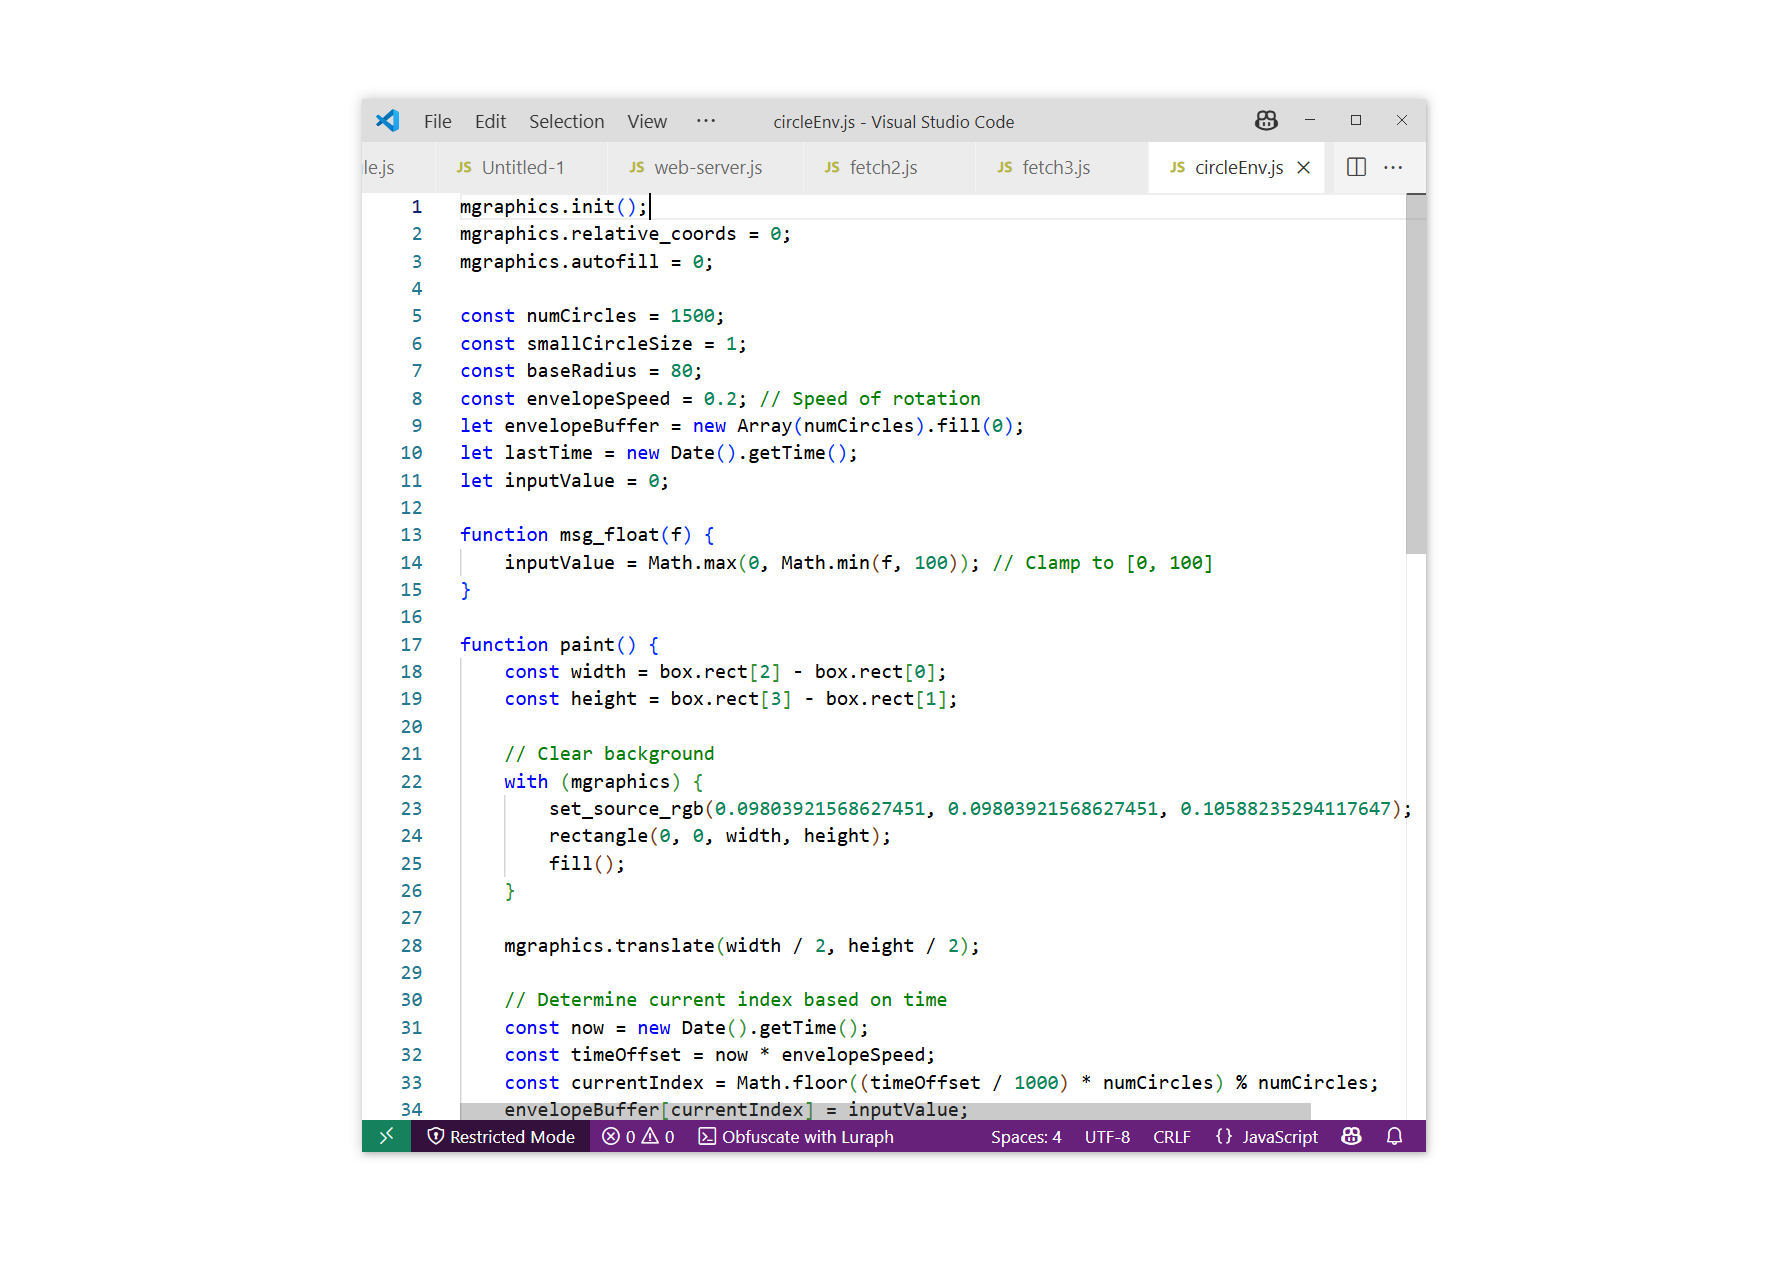Open the Copilot icon in title bar
The image size is (1775, 1269).
tap(1265, 121)
